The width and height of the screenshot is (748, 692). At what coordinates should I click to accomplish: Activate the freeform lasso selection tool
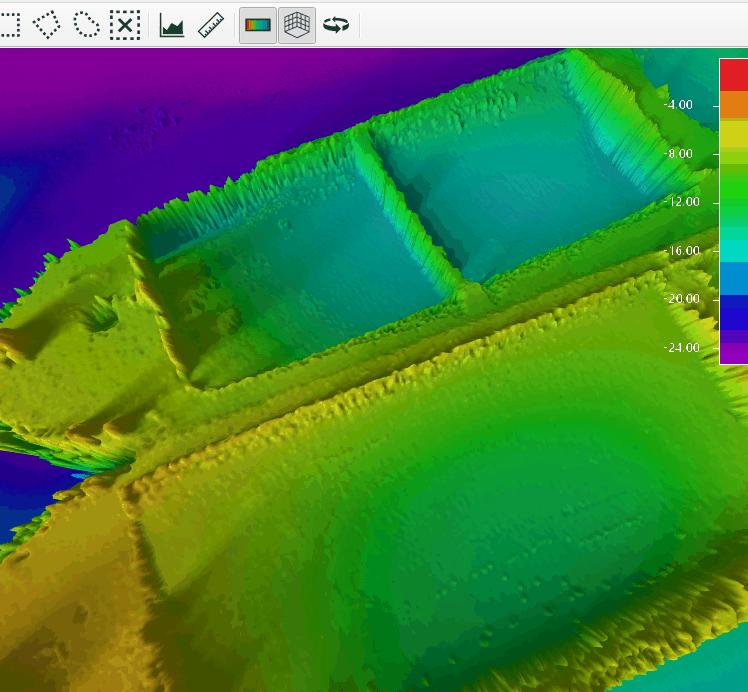point(86,25)
